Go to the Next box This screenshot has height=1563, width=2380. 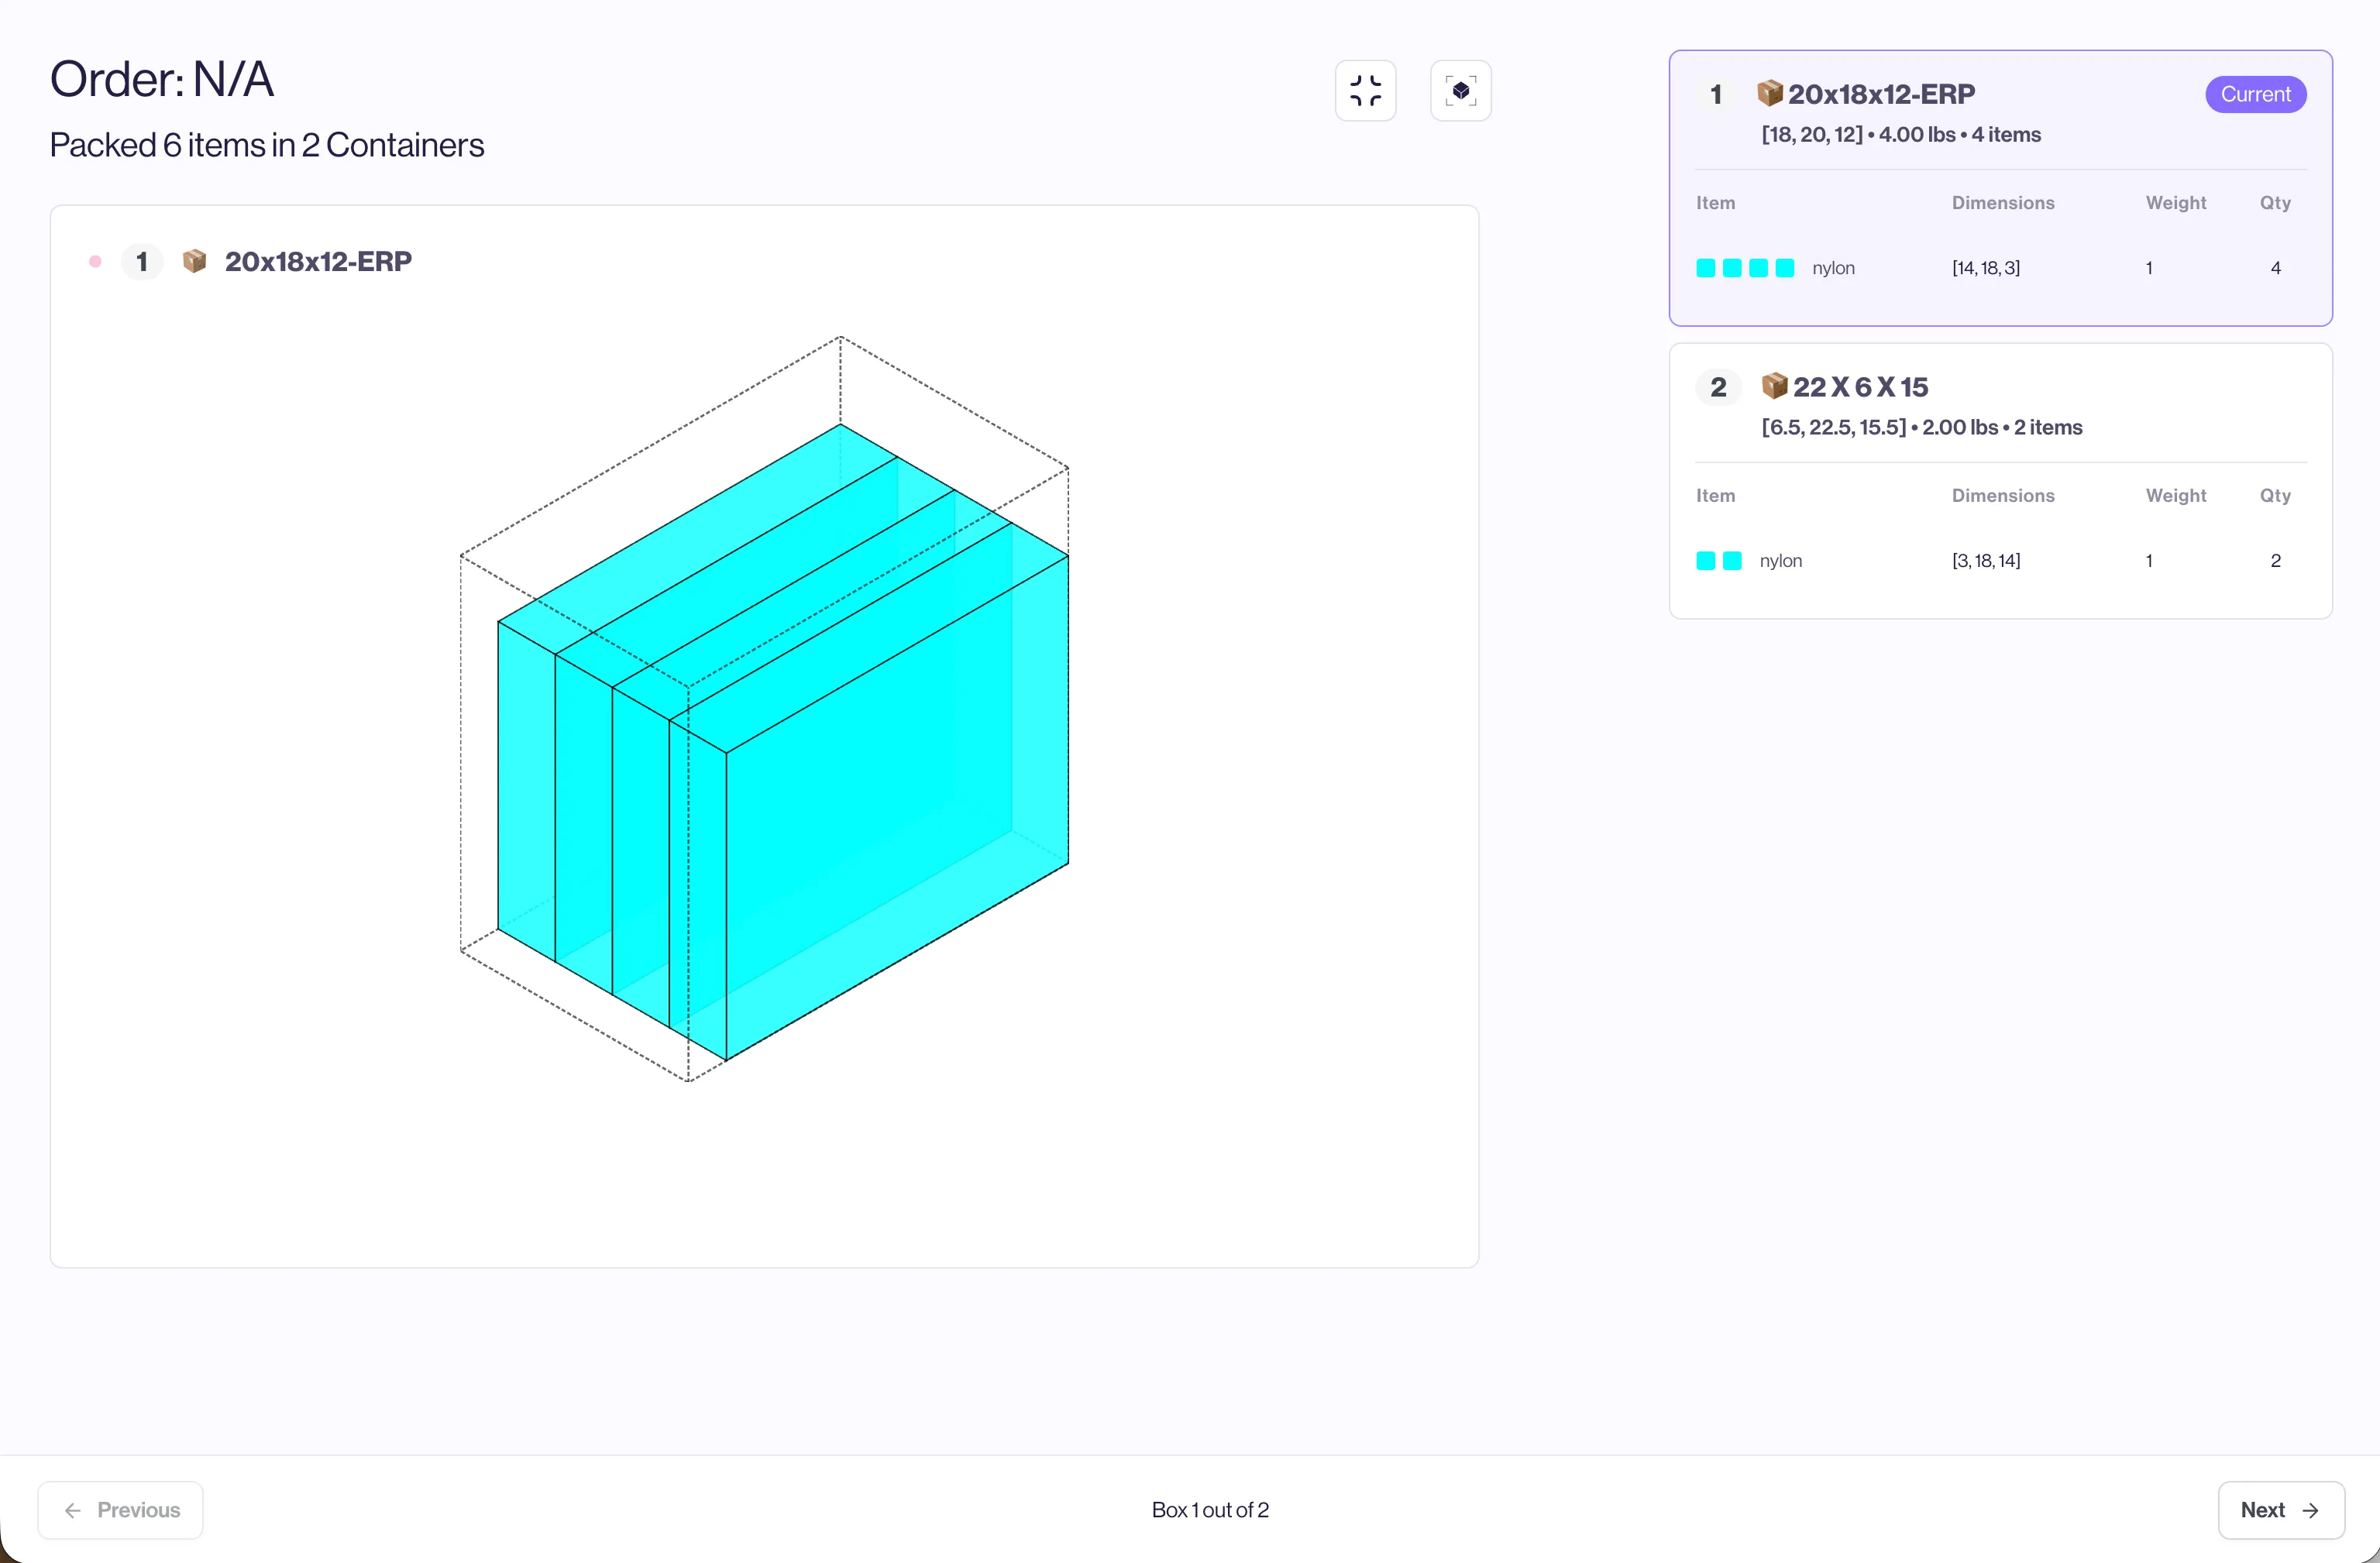pos(2280,1509)
